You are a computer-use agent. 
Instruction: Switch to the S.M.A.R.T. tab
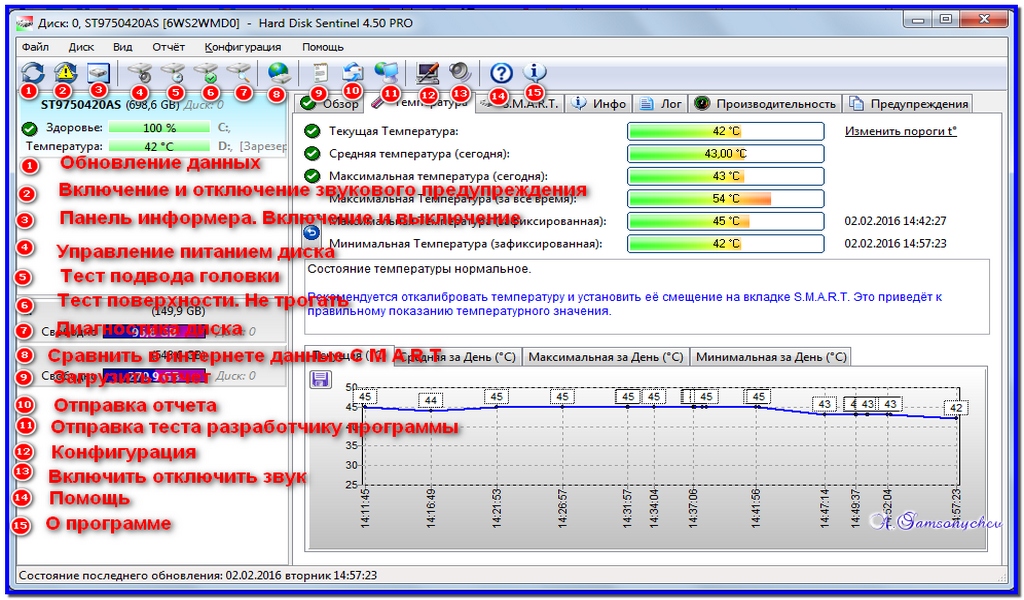pyautogui.click(x=520, y=103)
